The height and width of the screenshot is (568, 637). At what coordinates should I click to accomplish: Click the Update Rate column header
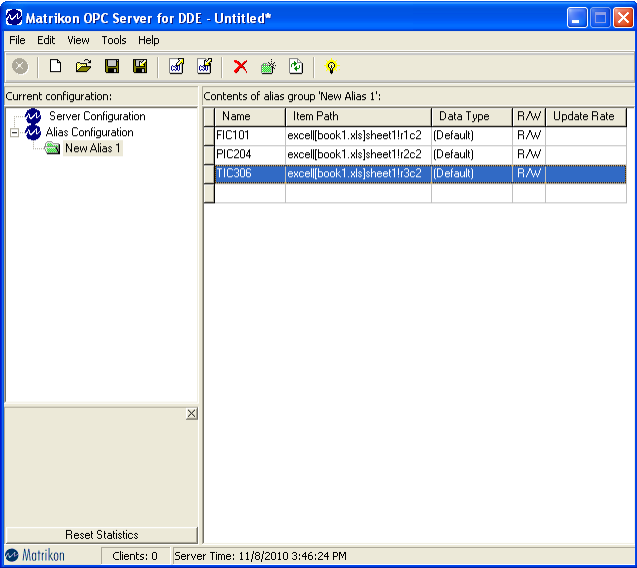tap(585, 117)
